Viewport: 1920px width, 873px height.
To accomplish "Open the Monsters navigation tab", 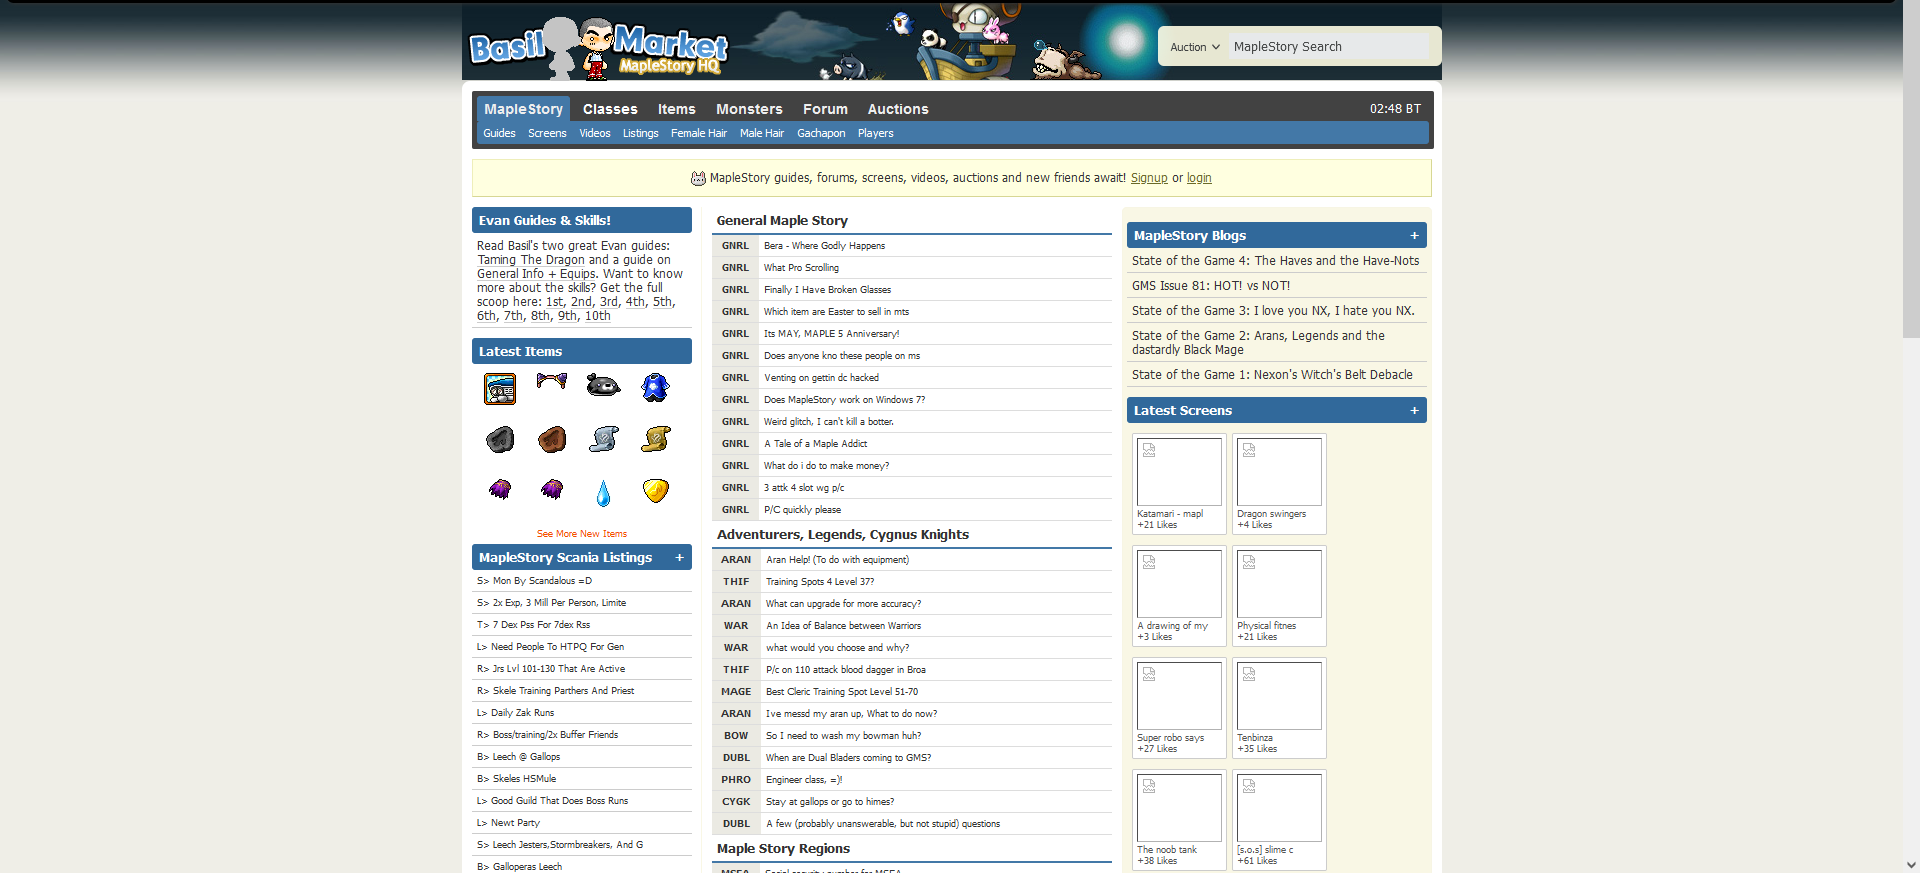I will (748, 109).
